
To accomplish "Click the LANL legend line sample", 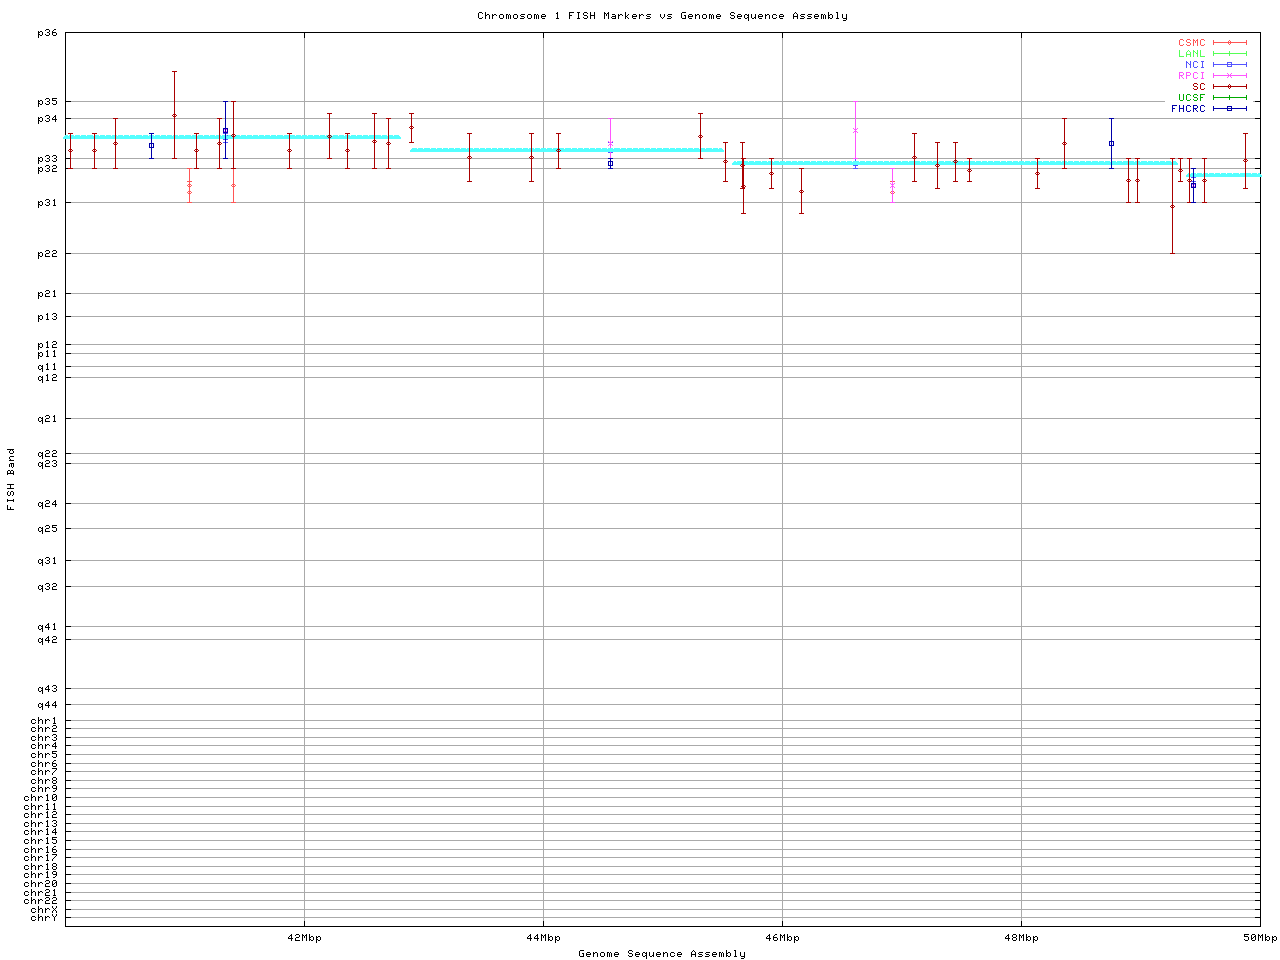I will (x=1229, y=54).
